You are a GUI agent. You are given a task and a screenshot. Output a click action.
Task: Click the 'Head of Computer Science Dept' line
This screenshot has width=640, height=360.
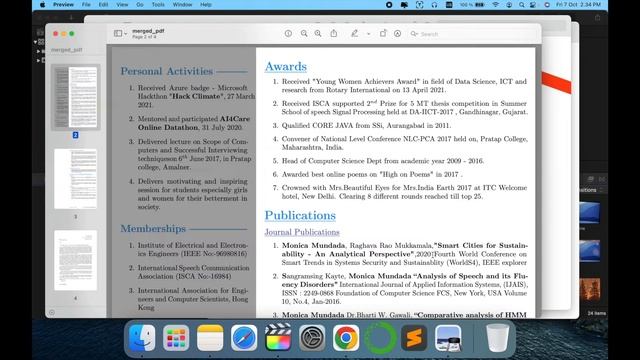tap(382, 161)
